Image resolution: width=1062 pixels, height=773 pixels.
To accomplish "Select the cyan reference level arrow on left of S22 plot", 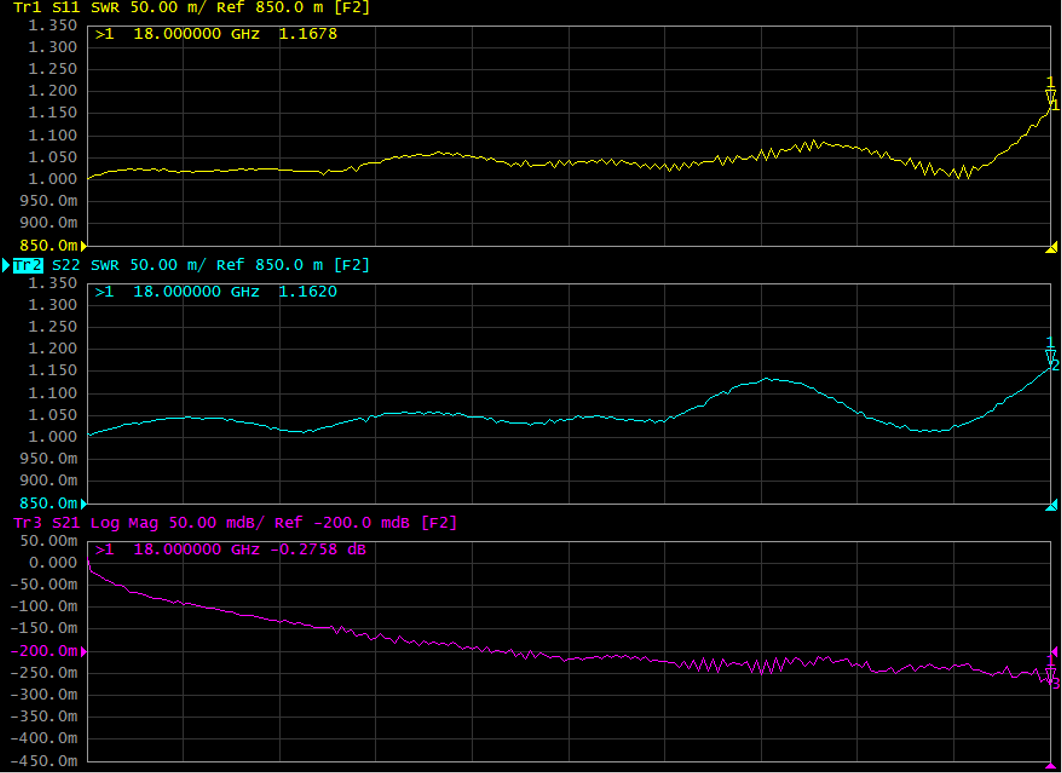I will coord(83,503).
